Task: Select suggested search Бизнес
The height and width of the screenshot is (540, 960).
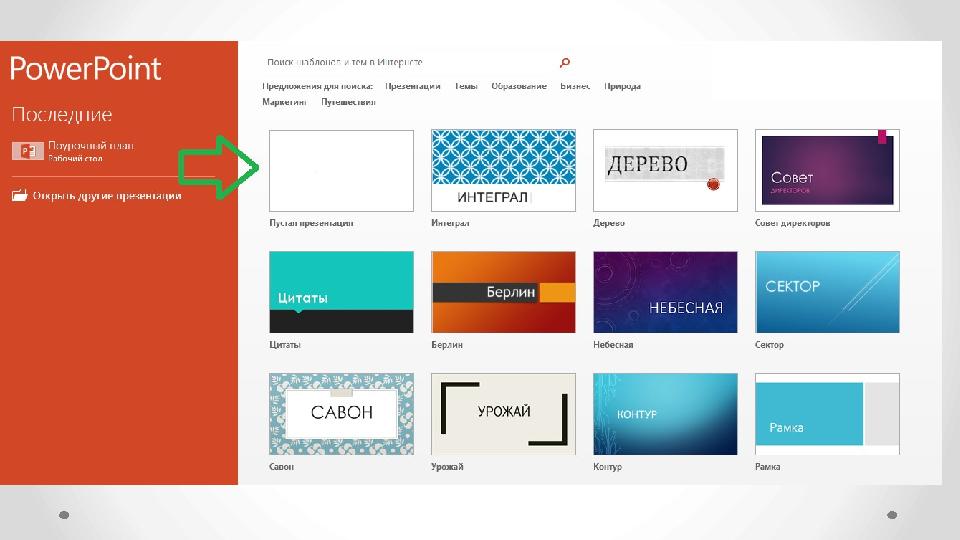Action: point(575,86)
